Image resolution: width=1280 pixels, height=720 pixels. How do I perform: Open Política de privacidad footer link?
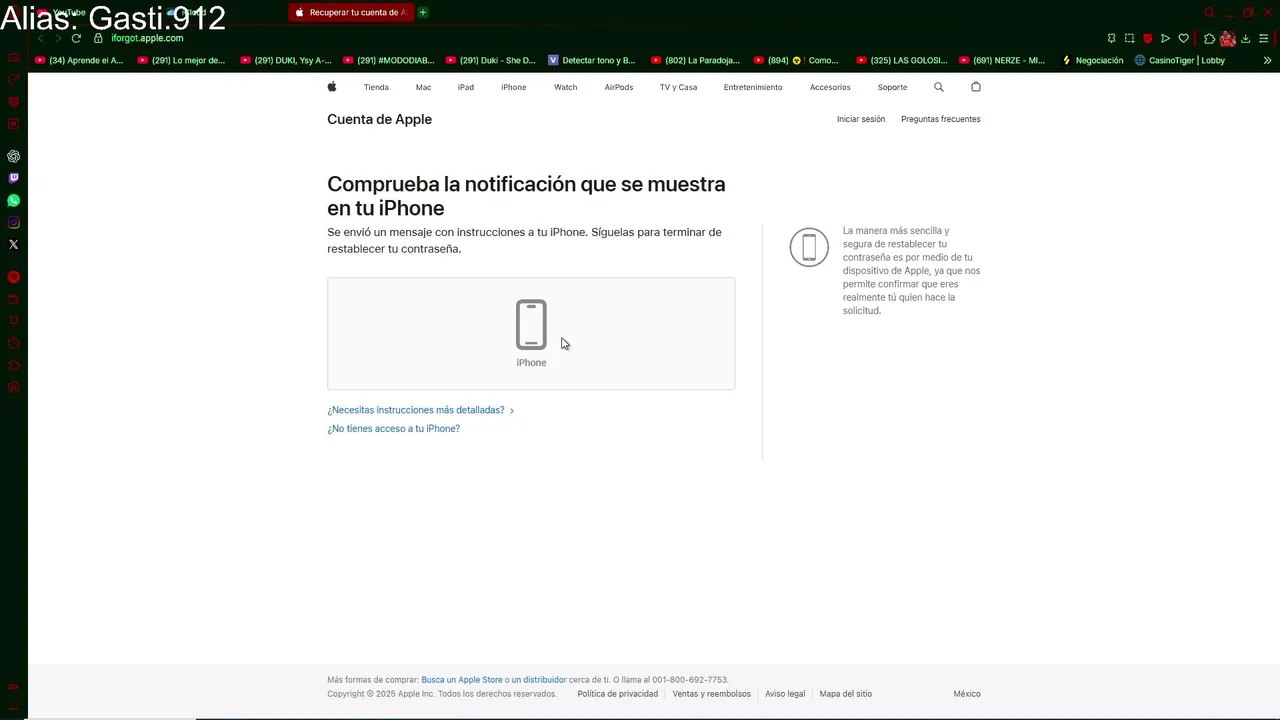click(618, 694)
